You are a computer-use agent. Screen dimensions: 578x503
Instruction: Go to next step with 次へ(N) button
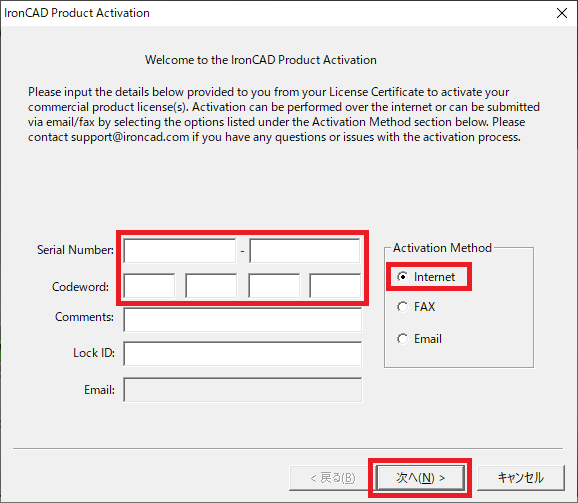coord(420,478)
